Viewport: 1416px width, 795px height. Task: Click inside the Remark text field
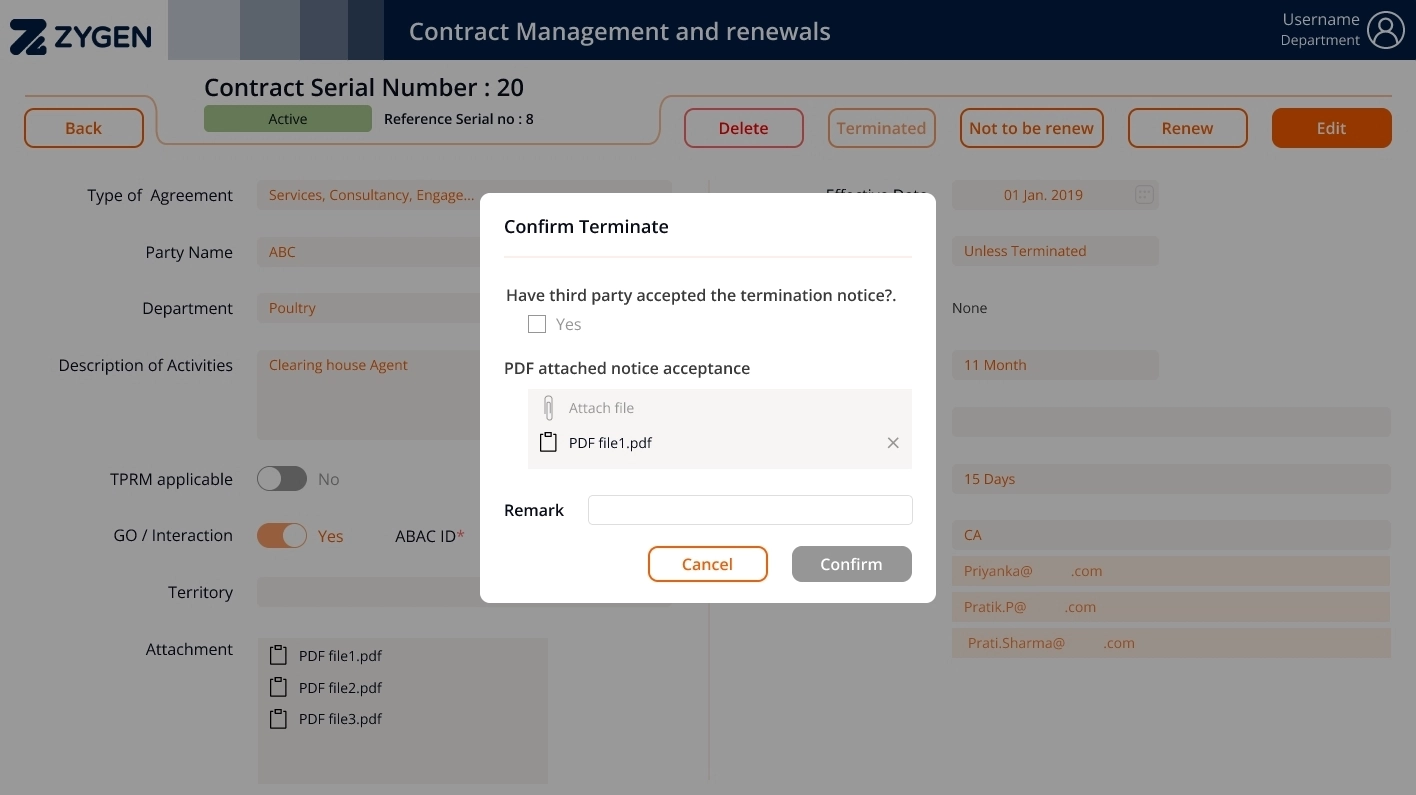point(750,510)
